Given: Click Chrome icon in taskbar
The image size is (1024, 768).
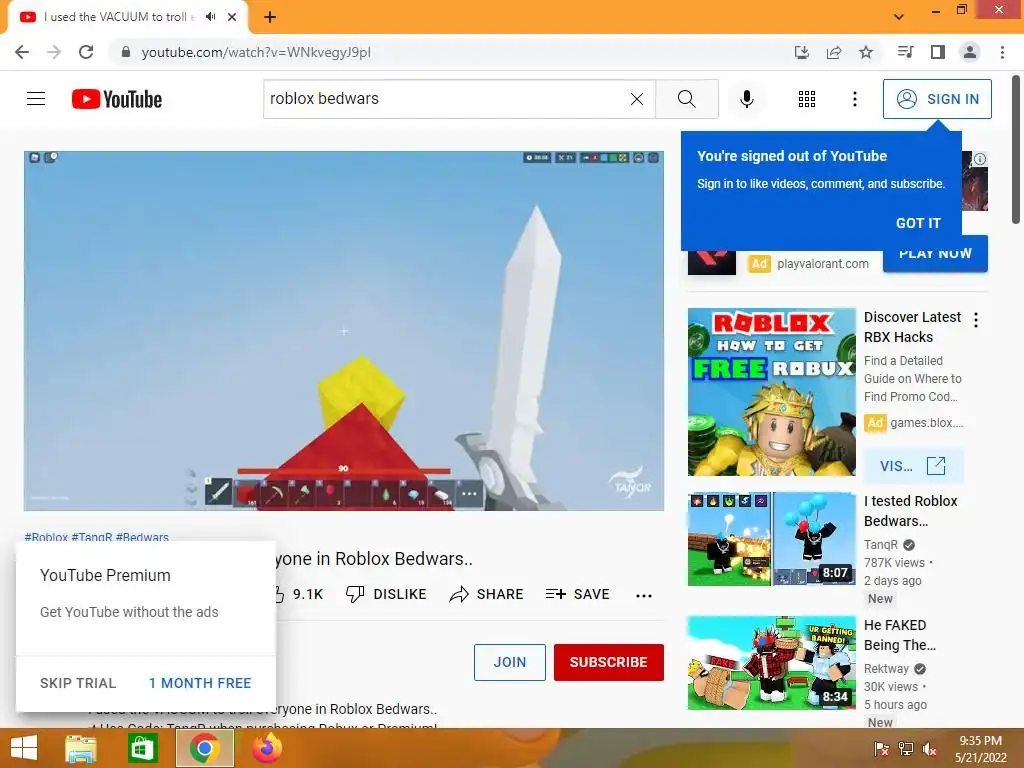Looking at the screenshot, I should [x=204, y=748].
